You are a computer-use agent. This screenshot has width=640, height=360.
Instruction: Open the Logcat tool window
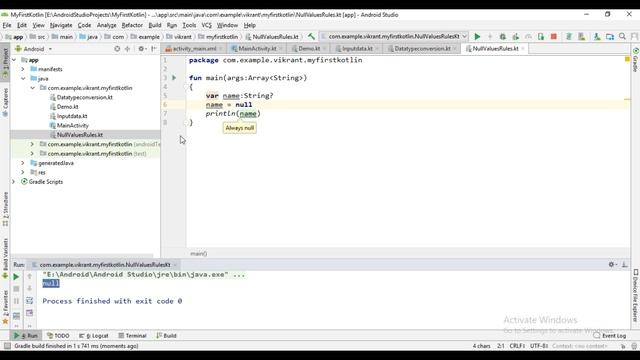(x=94, y=336)
